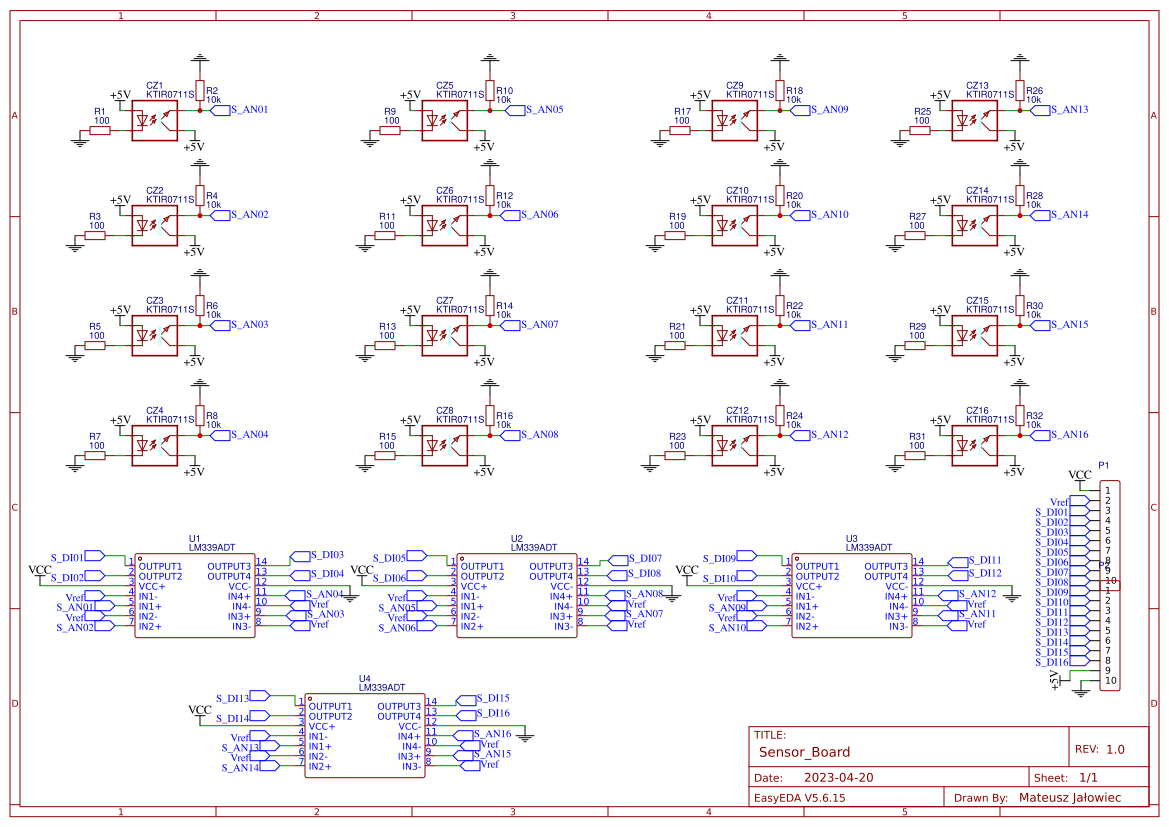Click the S_DI16 net flag near U4
1169x827 pixels.
point(481,715)
